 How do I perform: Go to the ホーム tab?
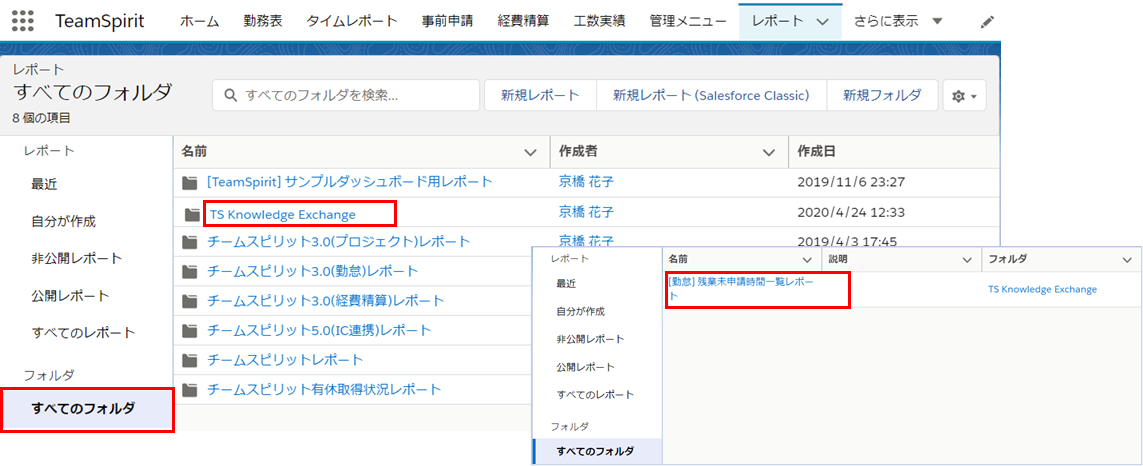click(200, 21)
